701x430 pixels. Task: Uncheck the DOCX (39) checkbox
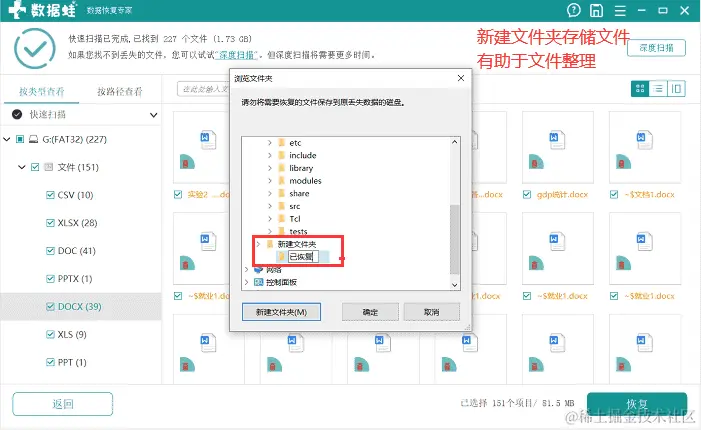coord(50,307)
